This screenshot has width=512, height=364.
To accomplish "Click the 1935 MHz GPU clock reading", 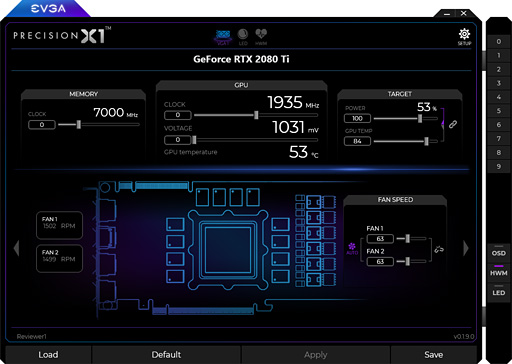I will coord(293,102).
